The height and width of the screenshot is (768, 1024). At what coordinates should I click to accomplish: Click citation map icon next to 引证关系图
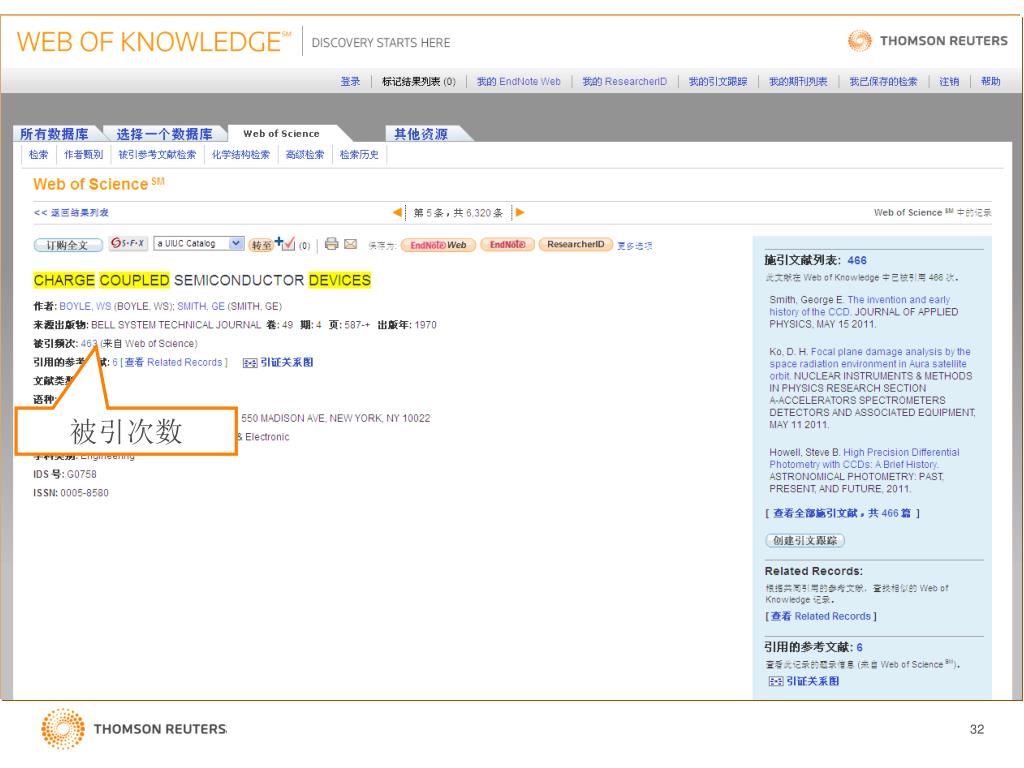249,363
